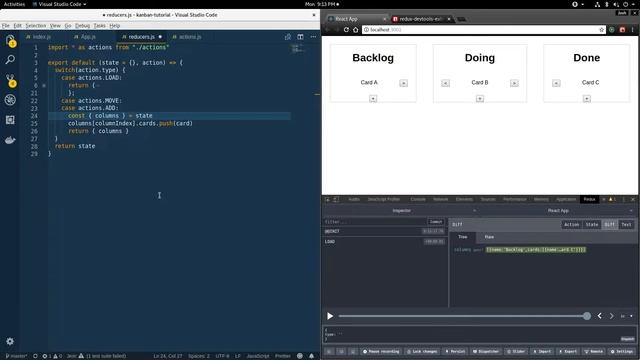
Task: Open the editor's more actions ellipsis
Action: point(313,37)
